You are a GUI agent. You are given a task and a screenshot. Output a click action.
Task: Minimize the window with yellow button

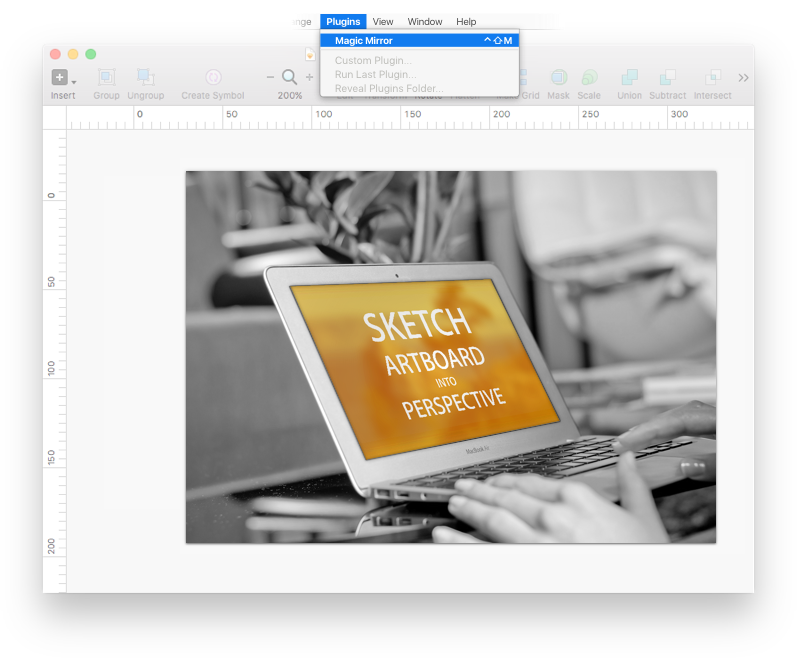pyautogui.click(x=73, y=54)
